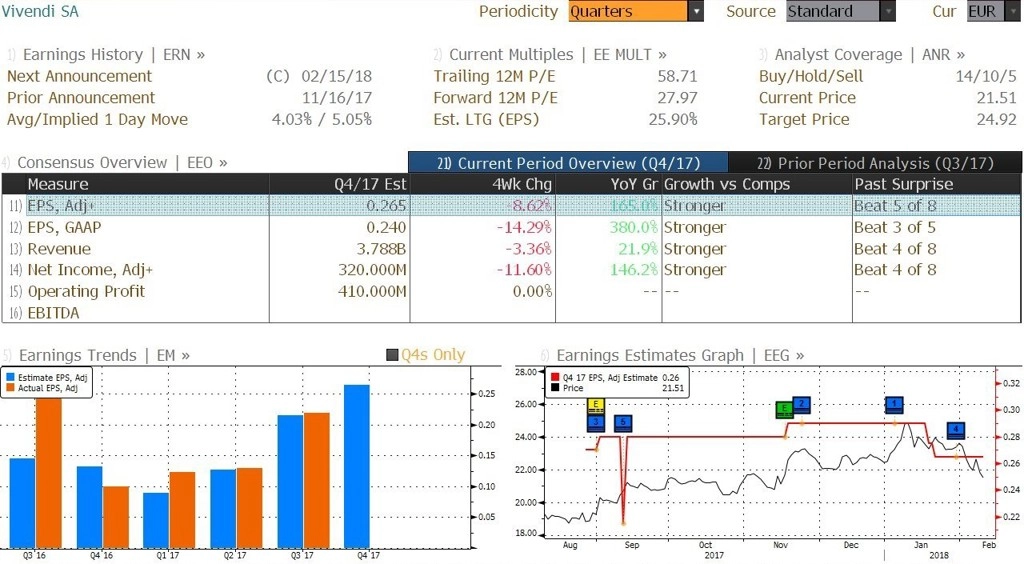The width and height of the screenshot is (1024, 564).
Task: Click the Target Price value 24.92
Action: click(x=997, y=119)
